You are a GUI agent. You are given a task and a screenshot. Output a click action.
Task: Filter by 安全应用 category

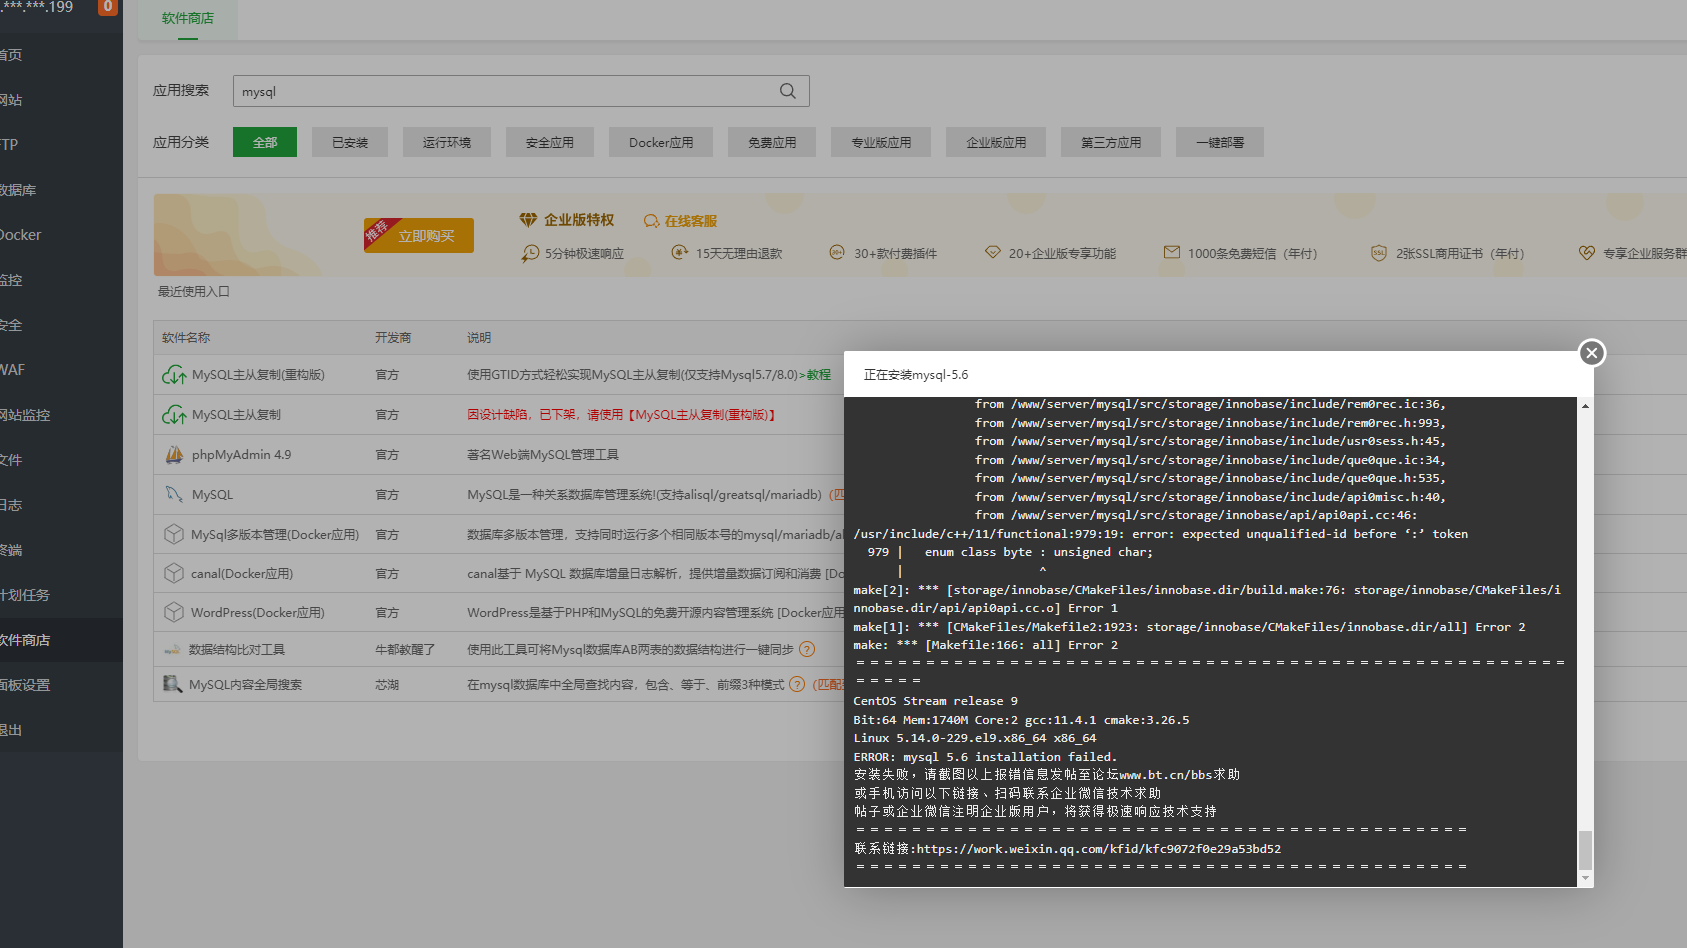550,142
